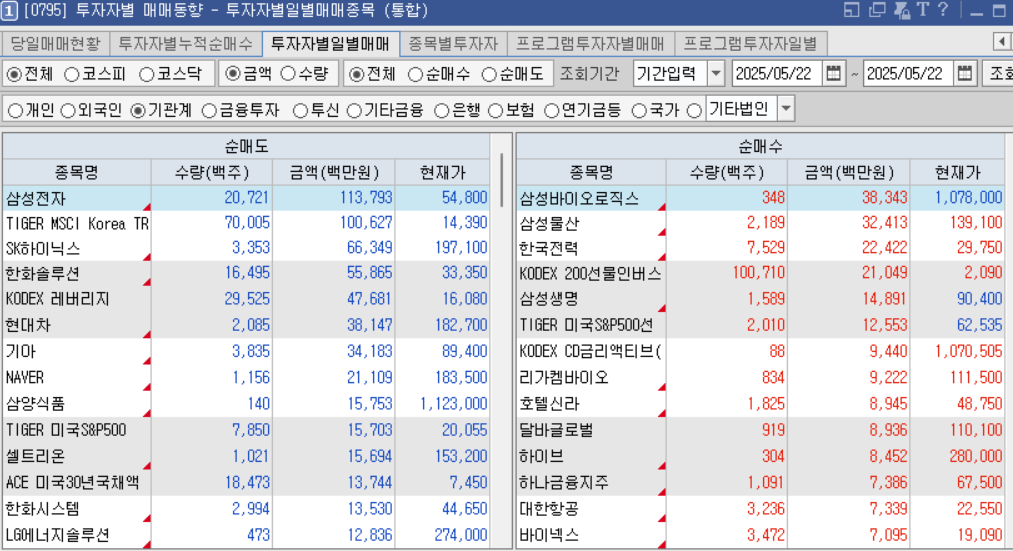Select the 코스피 radio button

point(72,74)
